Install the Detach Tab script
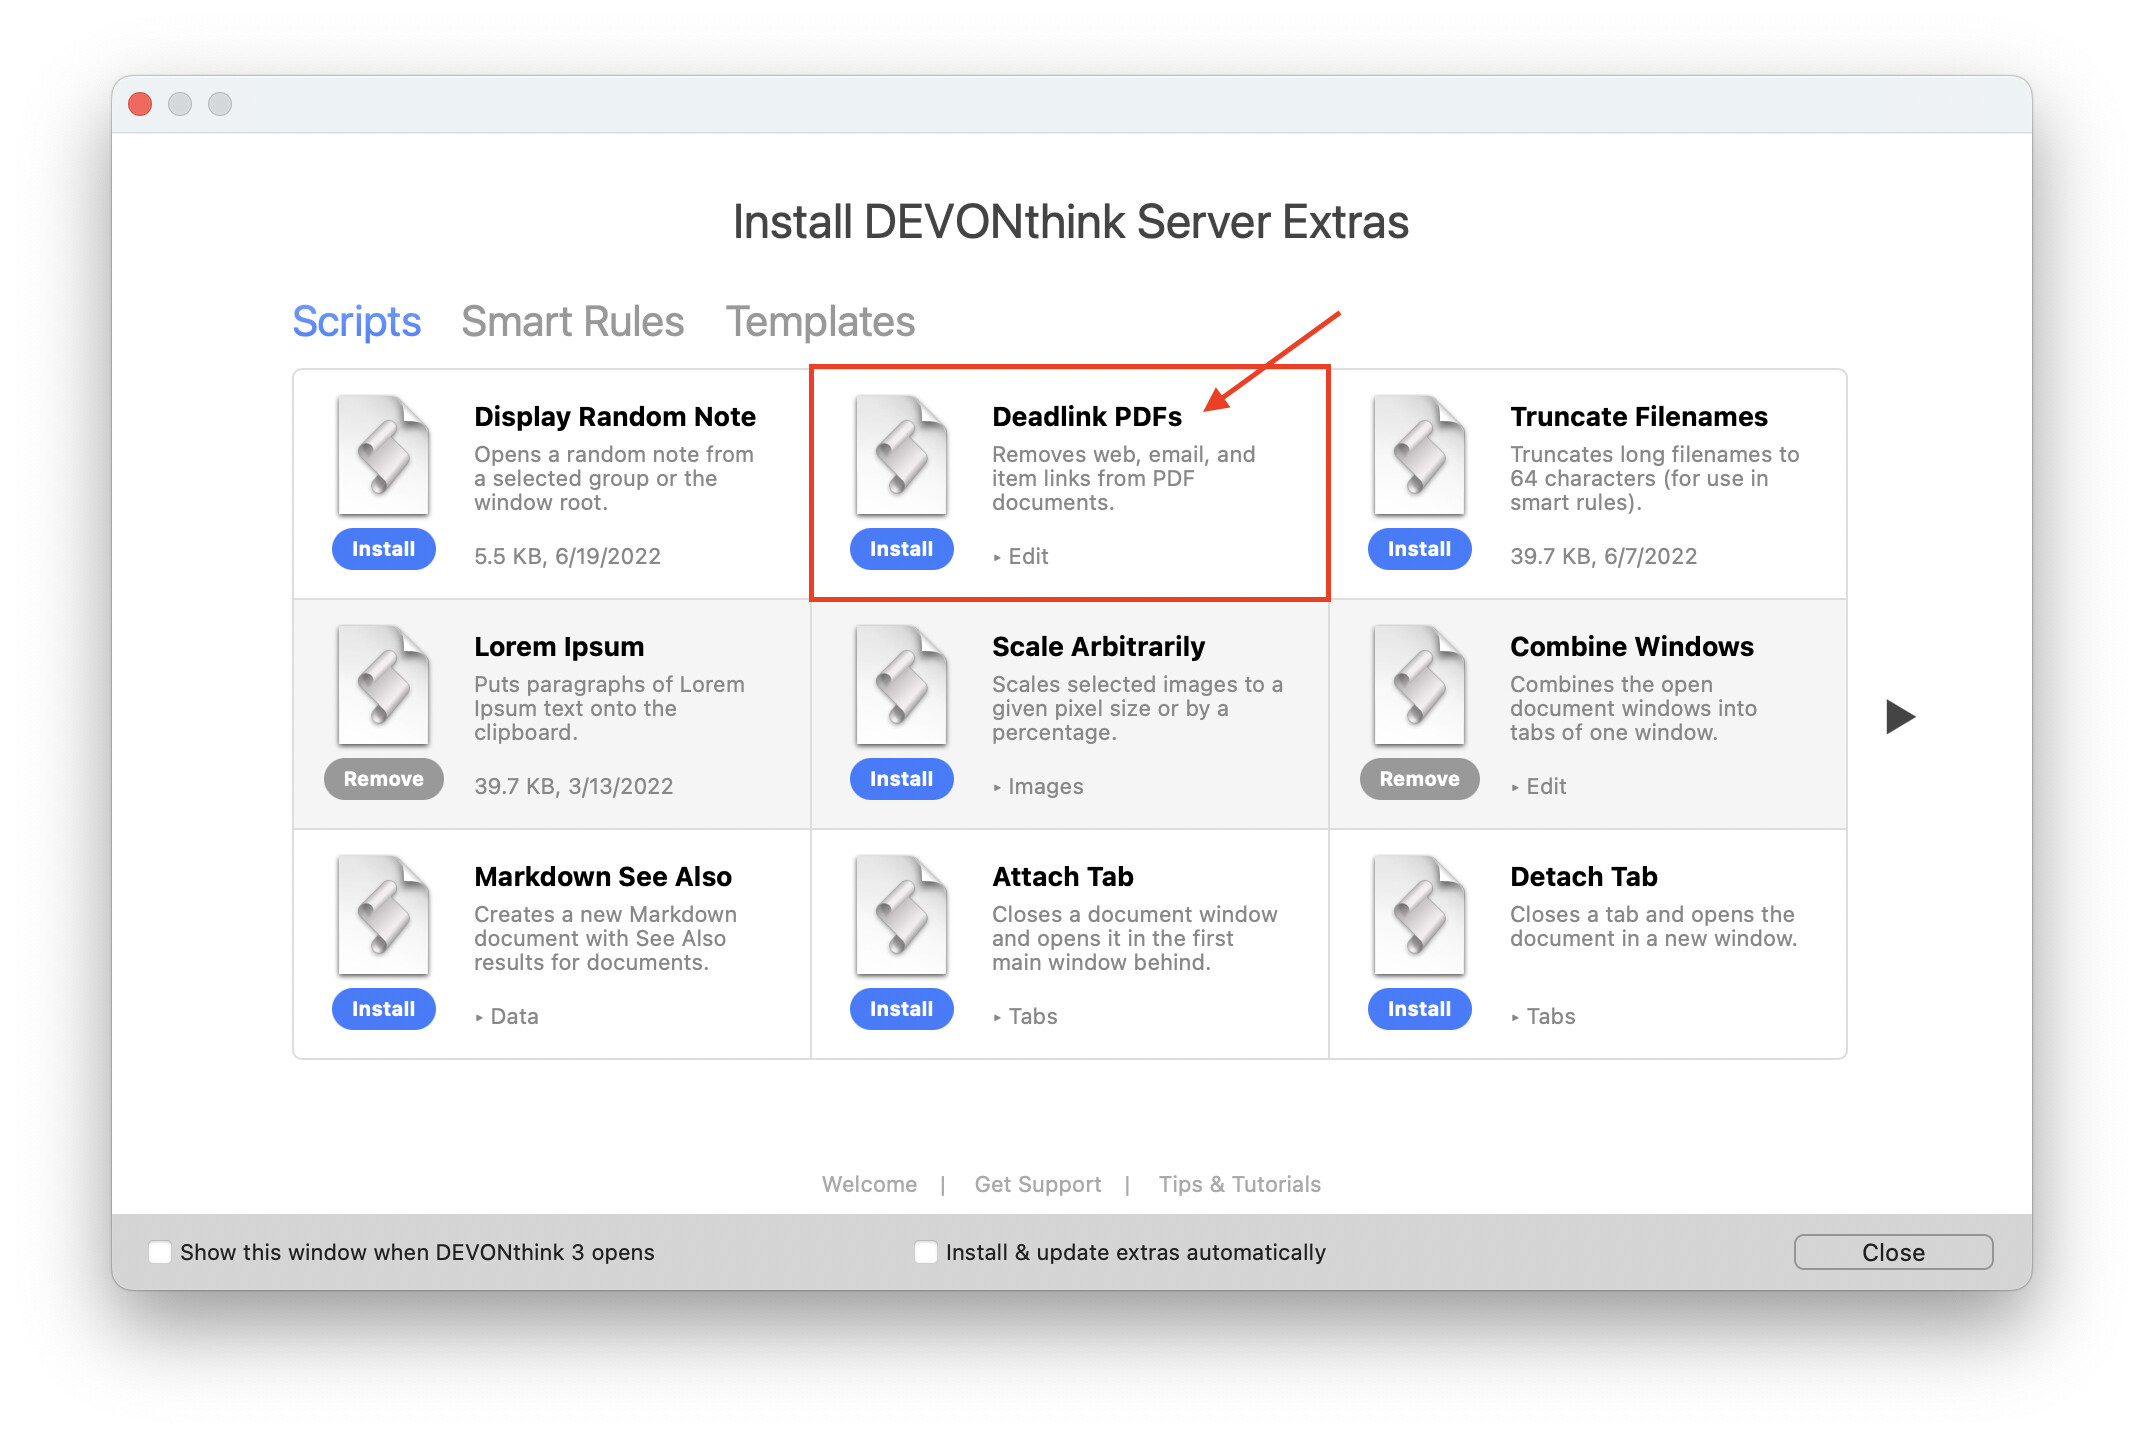Screen dimensions: 2144x1438 coord(1420,1009)
